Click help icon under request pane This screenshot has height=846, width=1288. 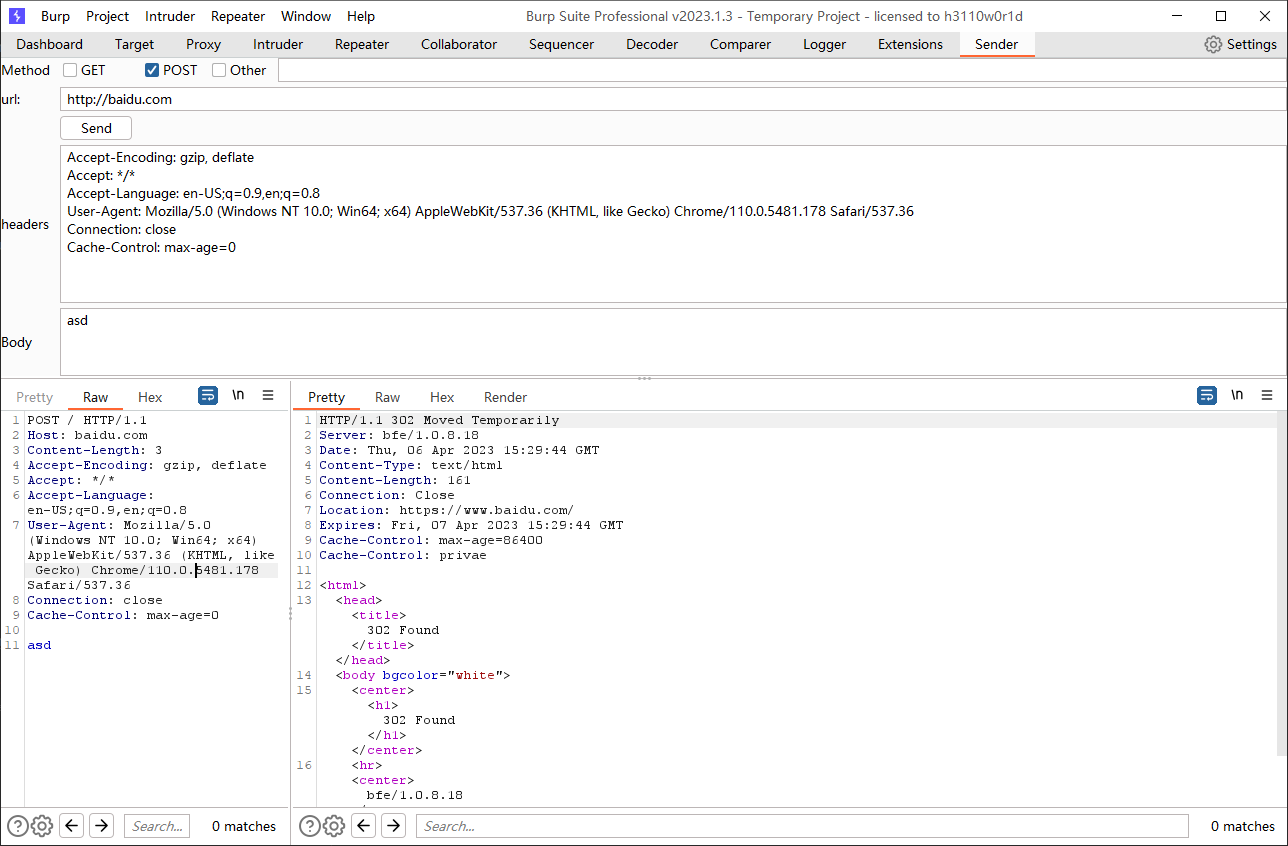(x=18, y=826)
